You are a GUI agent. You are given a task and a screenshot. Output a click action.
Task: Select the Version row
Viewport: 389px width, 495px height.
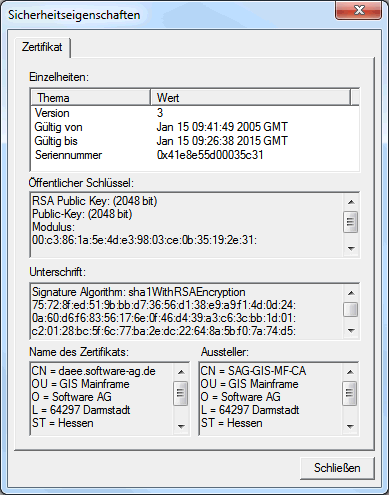[x=195, y=113]
